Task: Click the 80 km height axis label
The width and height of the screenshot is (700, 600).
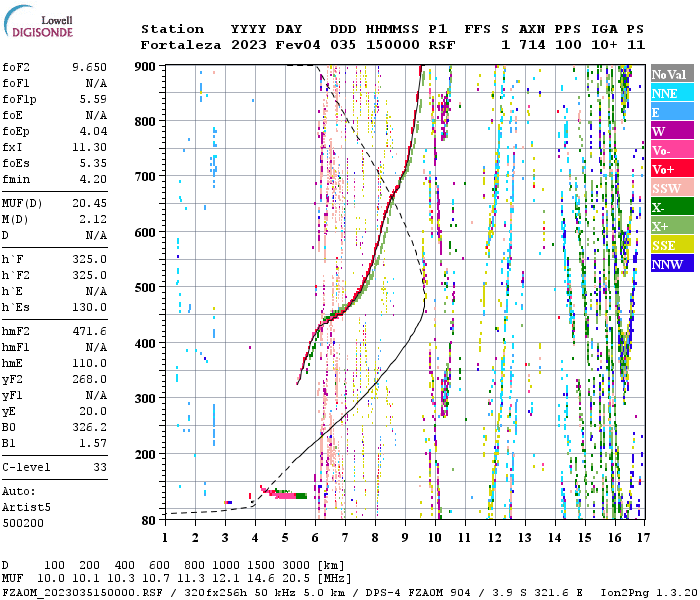Action: (x=149, y=521)
